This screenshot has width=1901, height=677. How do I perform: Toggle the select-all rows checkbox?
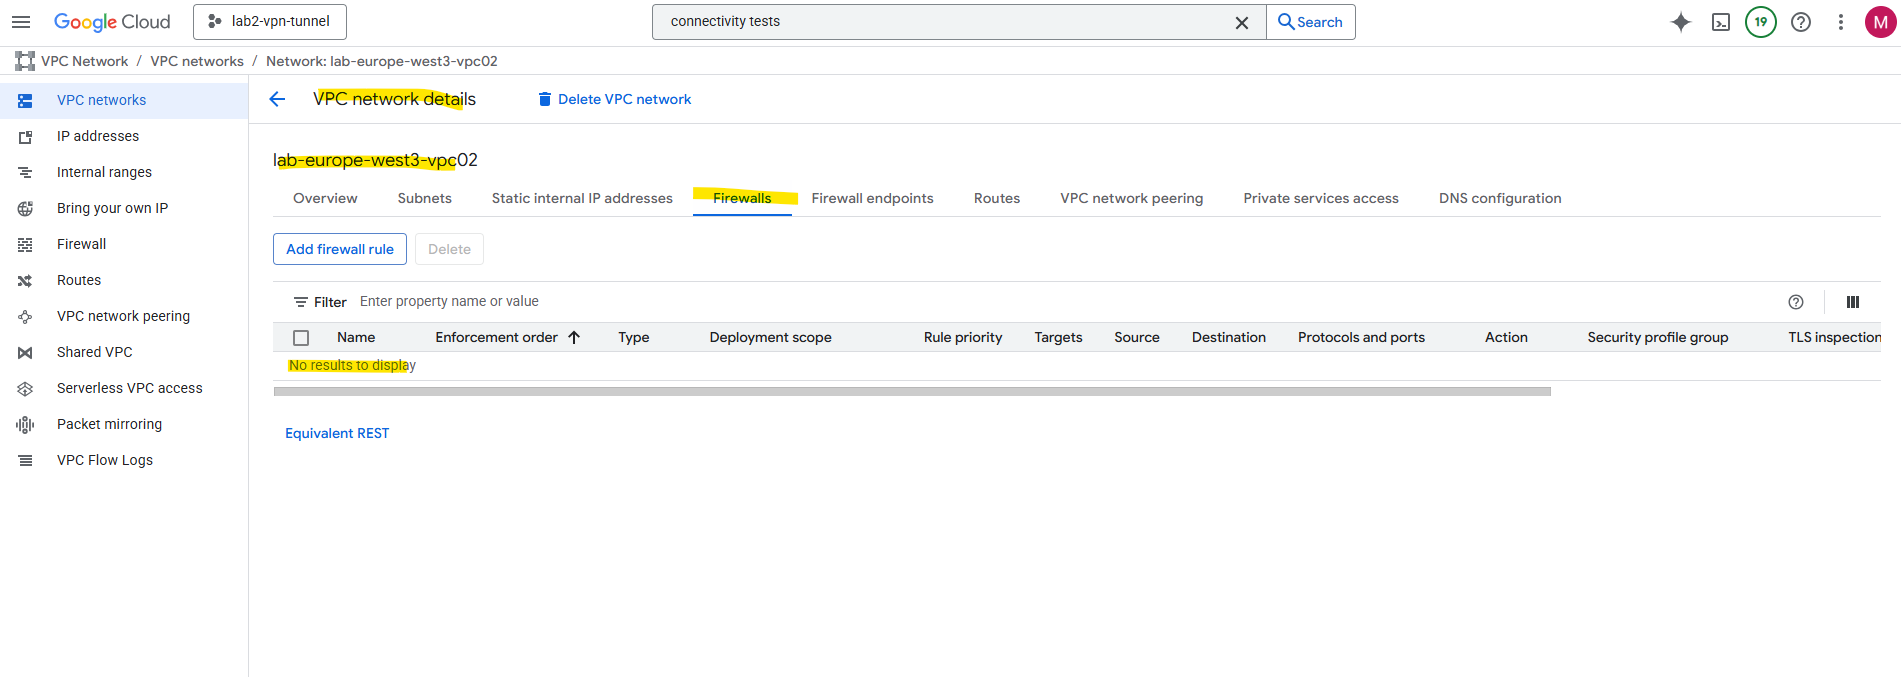point(301,338)
